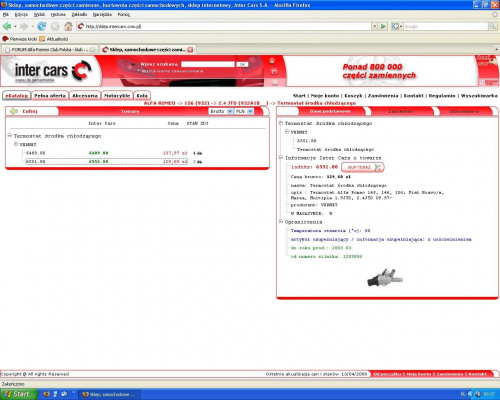
Task: Click the Inter Cars logo
Action: tap(52, 71)
